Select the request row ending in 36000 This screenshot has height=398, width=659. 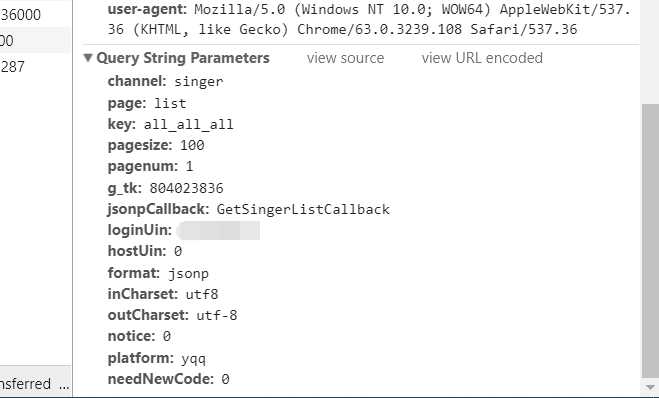point(35,15)
